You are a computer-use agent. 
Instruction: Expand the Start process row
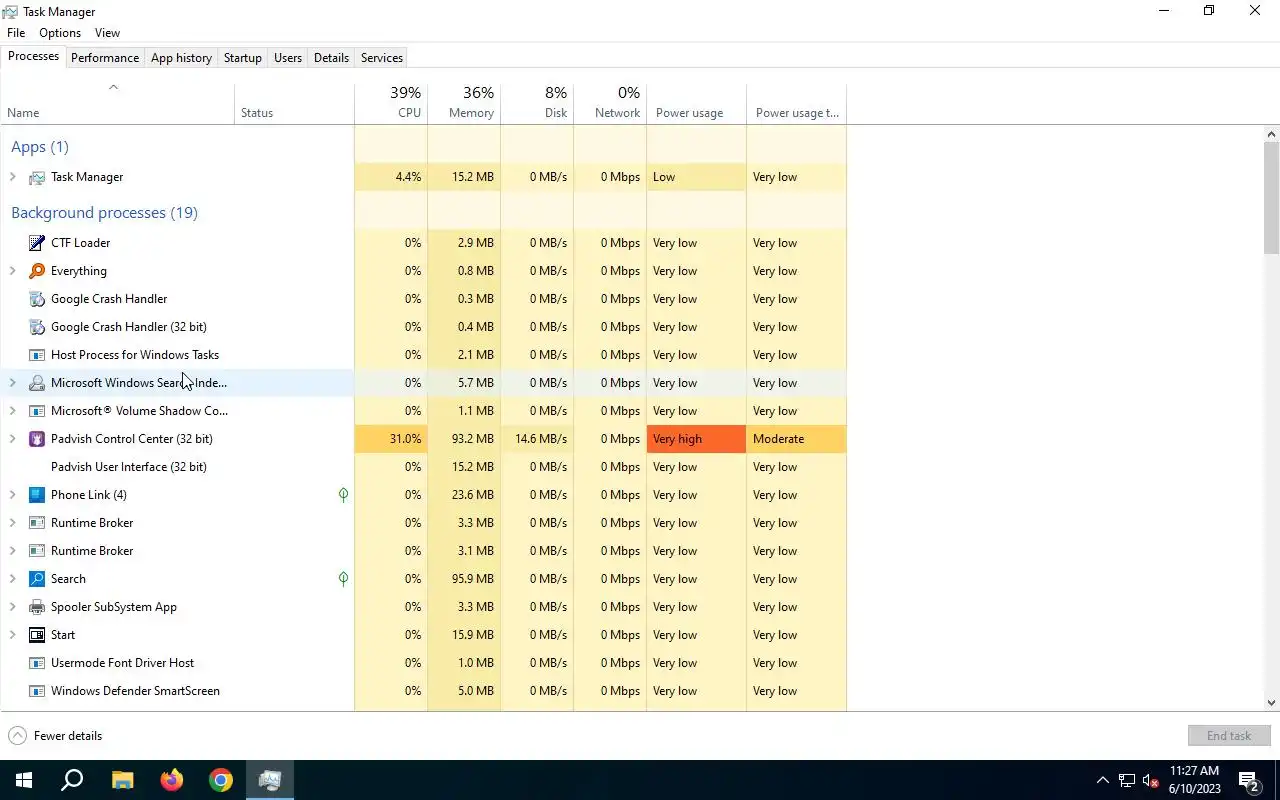tap(12, 635)
